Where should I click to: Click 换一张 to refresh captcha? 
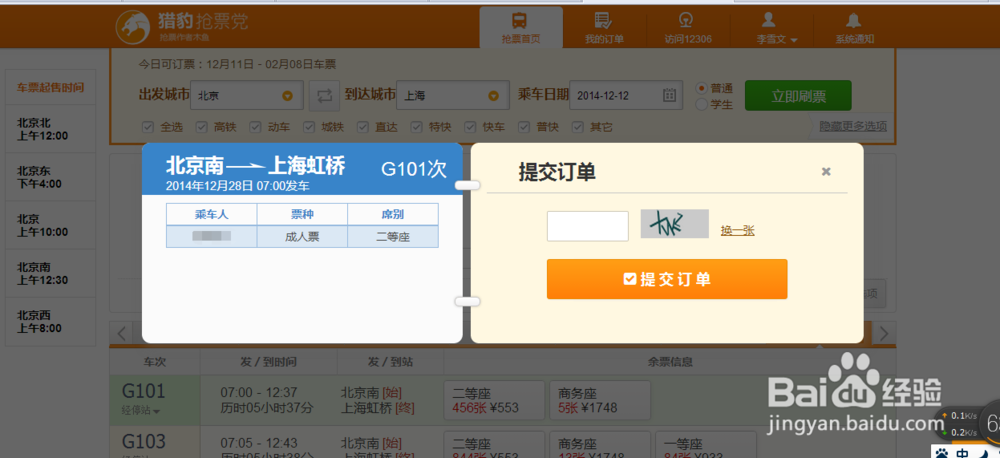737,230
